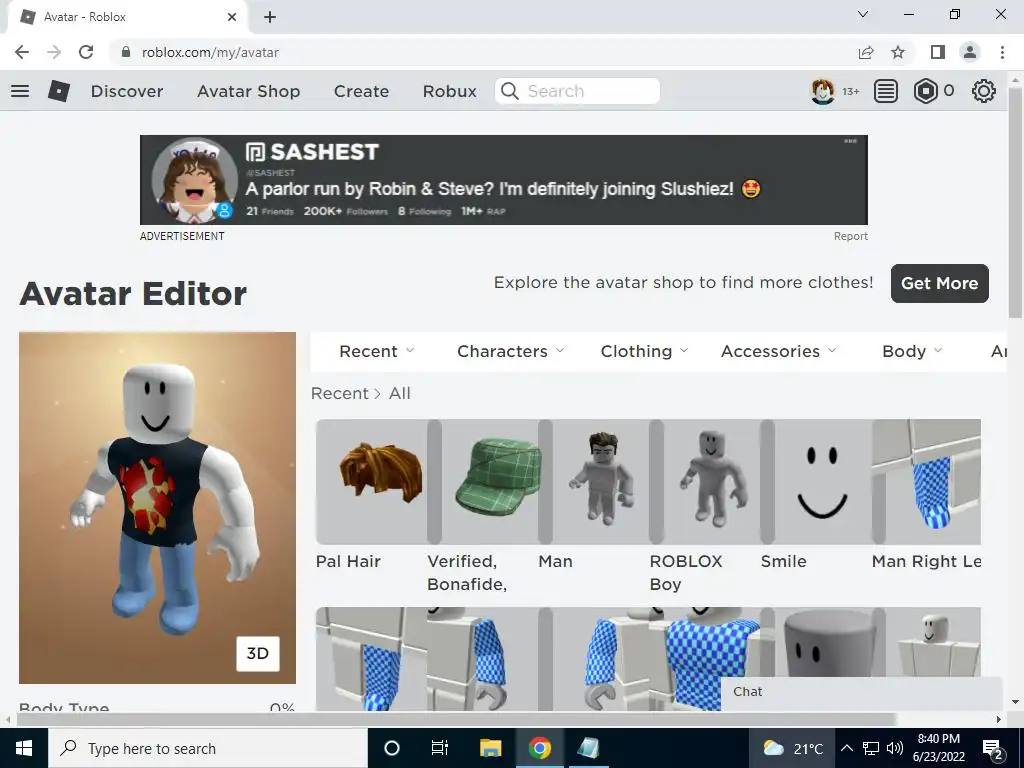Open ad options three-dot icon
Screen dimensions: 1024x768
(850, 141)
